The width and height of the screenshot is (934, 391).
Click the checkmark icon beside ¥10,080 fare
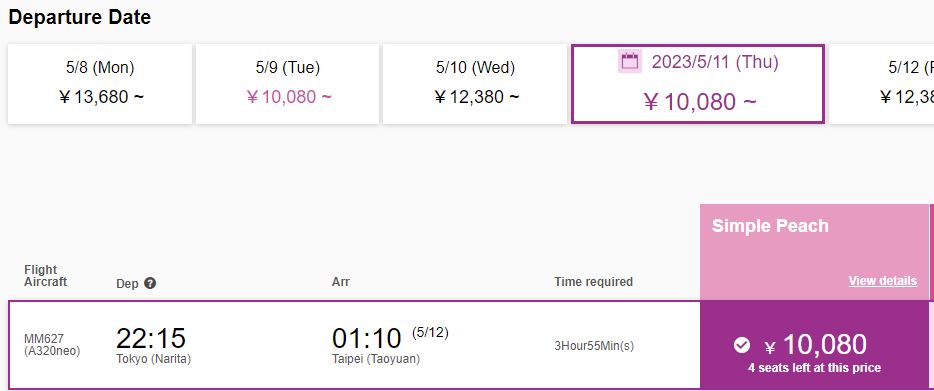[x=742, y=345]
